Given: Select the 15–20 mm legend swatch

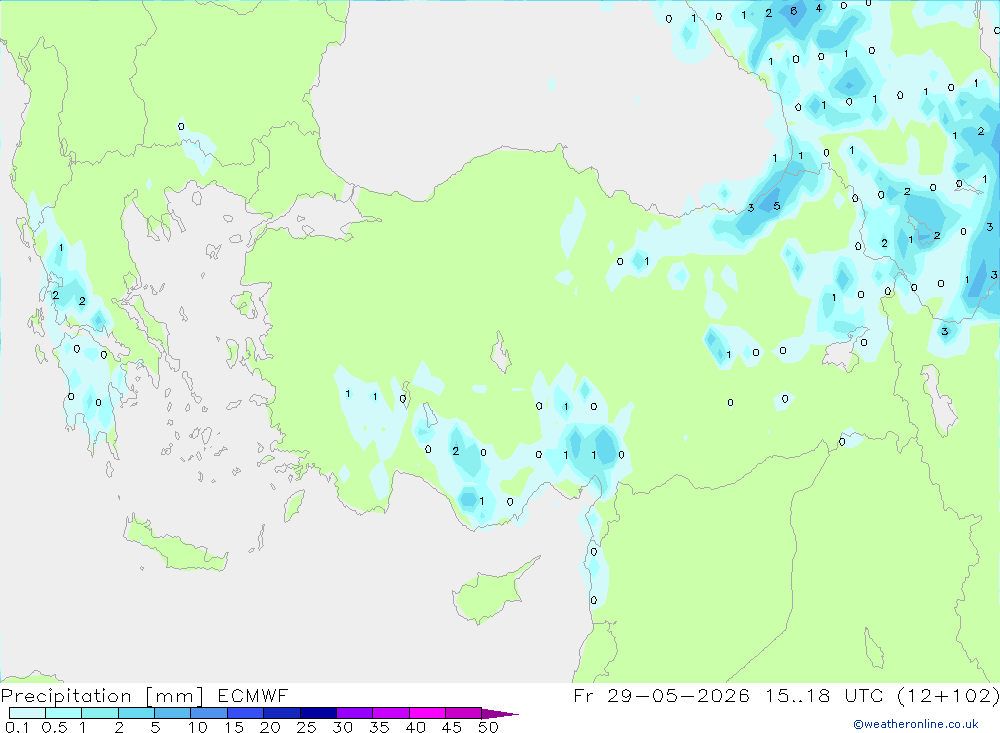Looking at the screenshot, I should tap(245, 713).
